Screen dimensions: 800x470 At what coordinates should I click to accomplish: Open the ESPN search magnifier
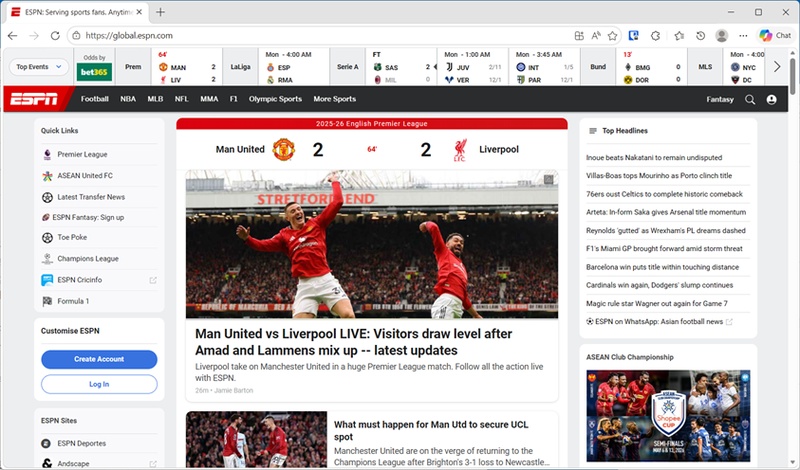pyautogui.click(x=749, y=100)
